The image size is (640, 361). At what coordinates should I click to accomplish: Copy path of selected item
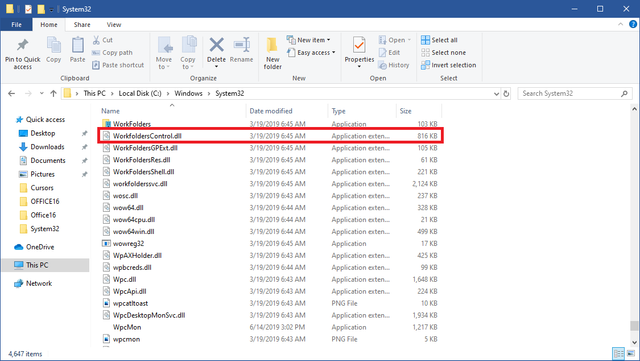(112, 53)
